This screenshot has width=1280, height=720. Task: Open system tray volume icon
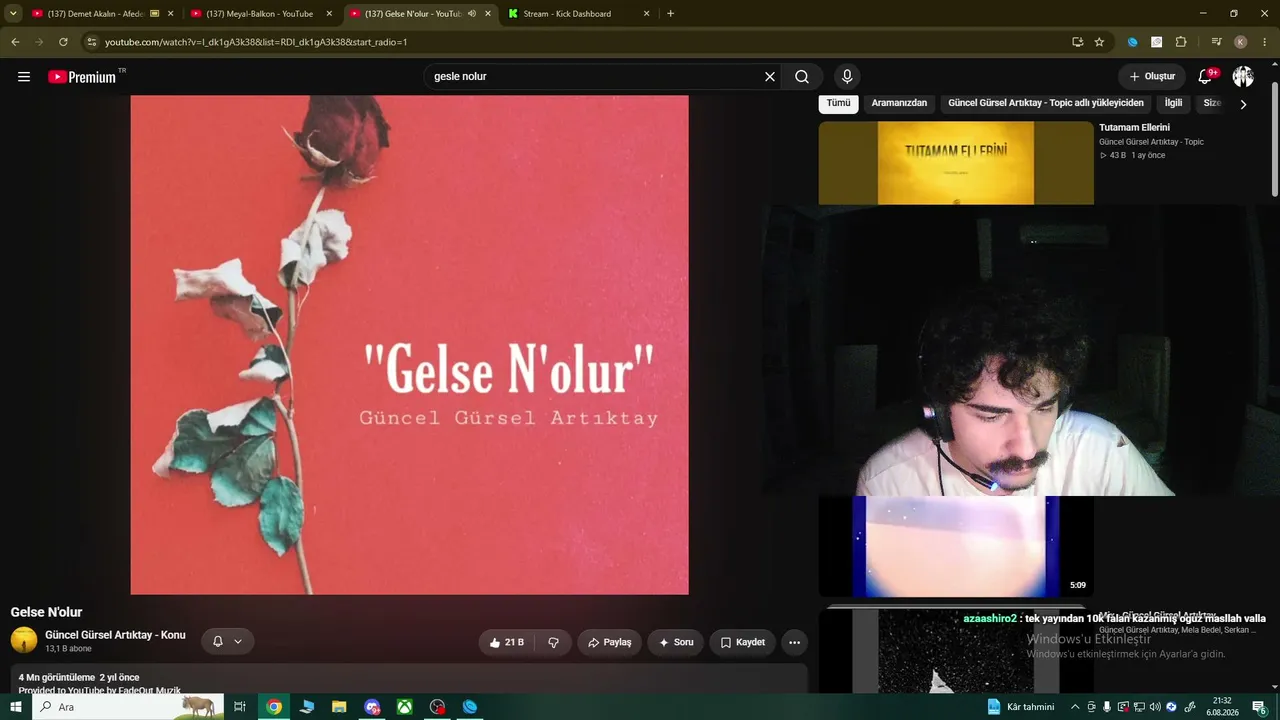1156,707
